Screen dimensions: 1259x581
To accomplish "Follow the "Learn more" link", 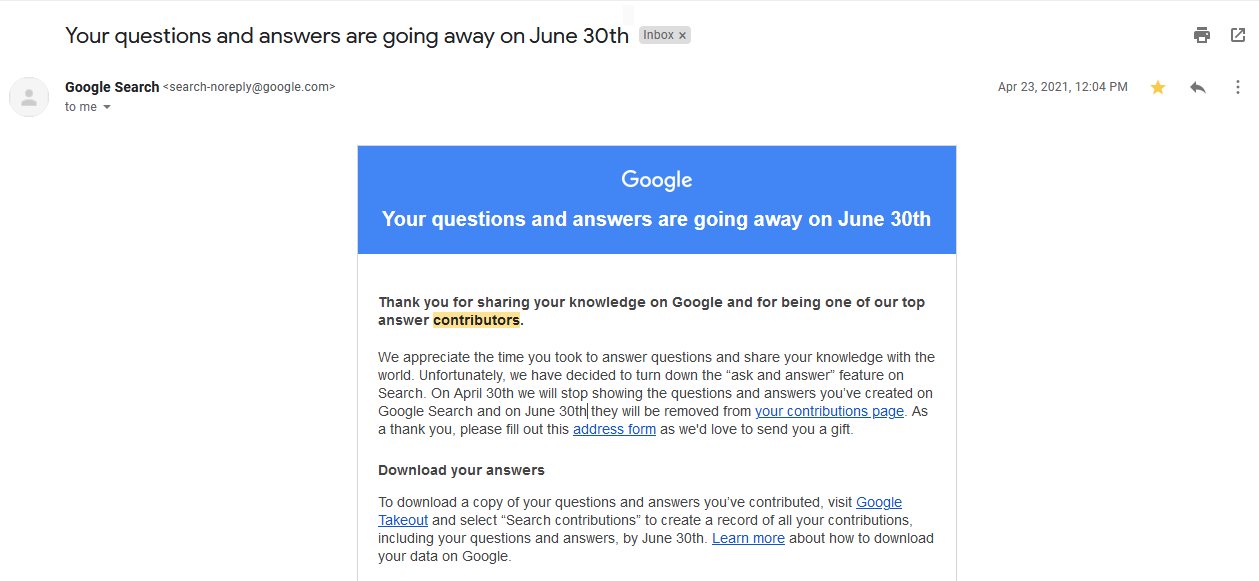I will tap(748, 538).
